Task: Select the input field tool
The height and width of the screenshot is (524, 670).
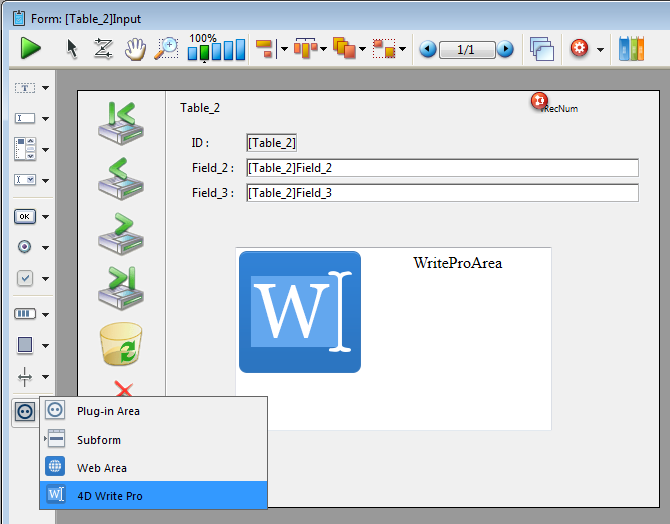Action: click(25, 118)
